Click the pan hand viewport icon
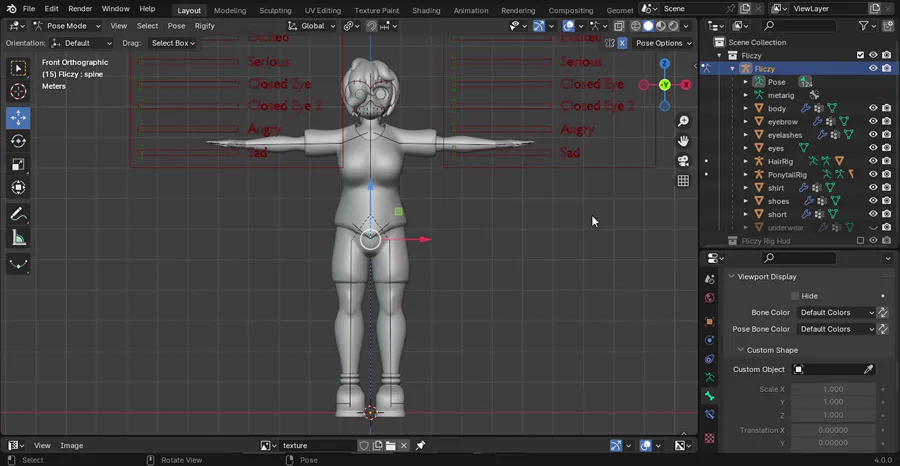 tap(683, 141)
